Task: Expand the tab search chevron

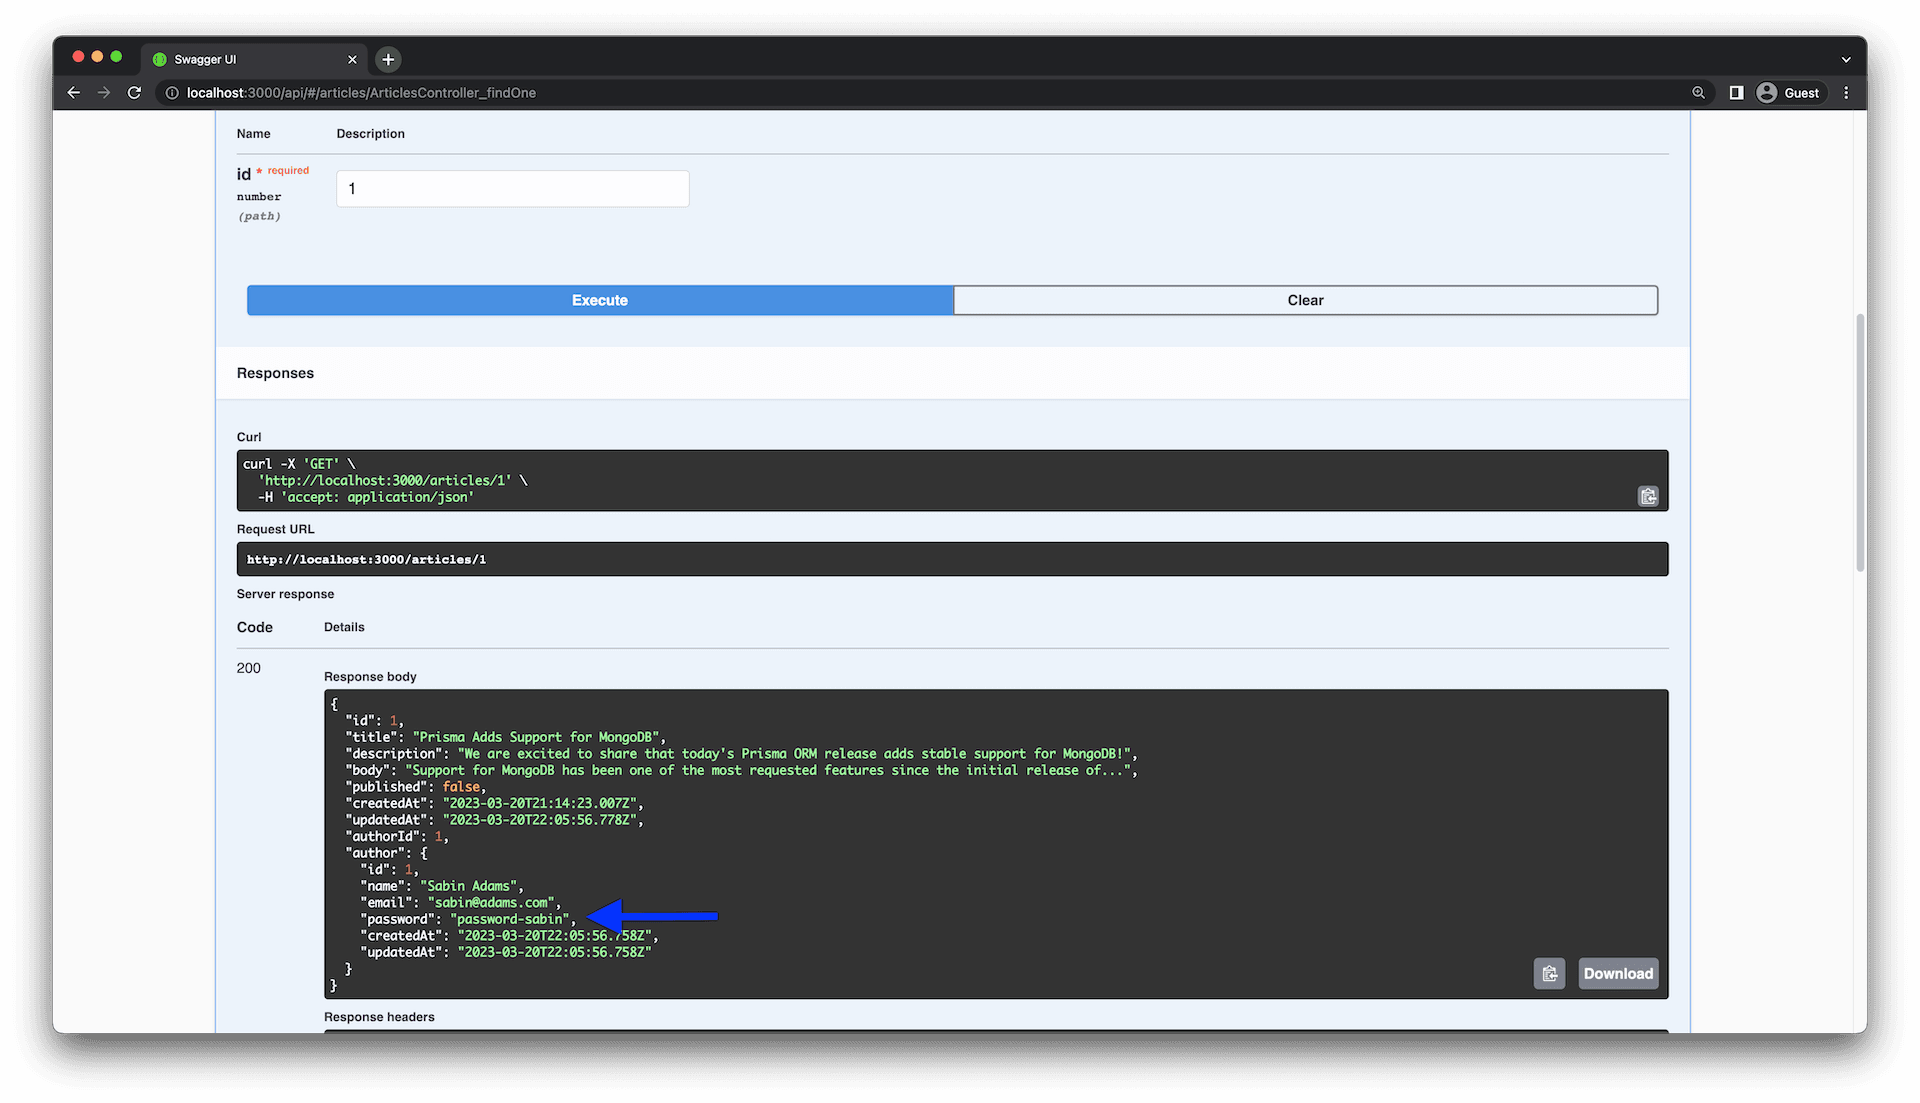Action: 1846,59
